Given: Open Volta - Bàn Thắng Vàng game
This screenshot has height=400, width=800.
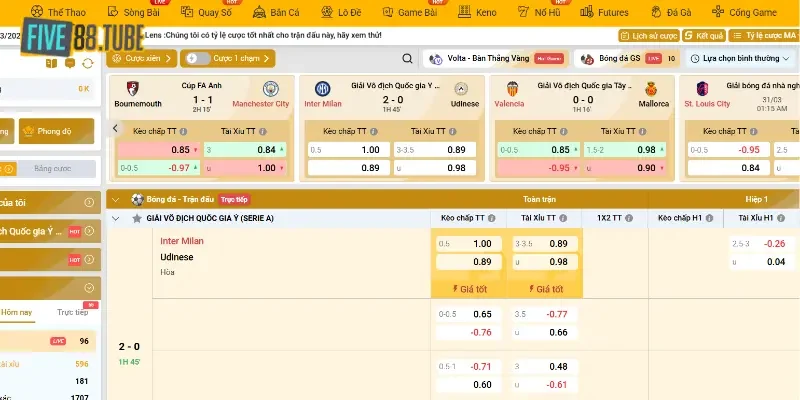Looking at the screenshot, I should [x=496, y=58].
